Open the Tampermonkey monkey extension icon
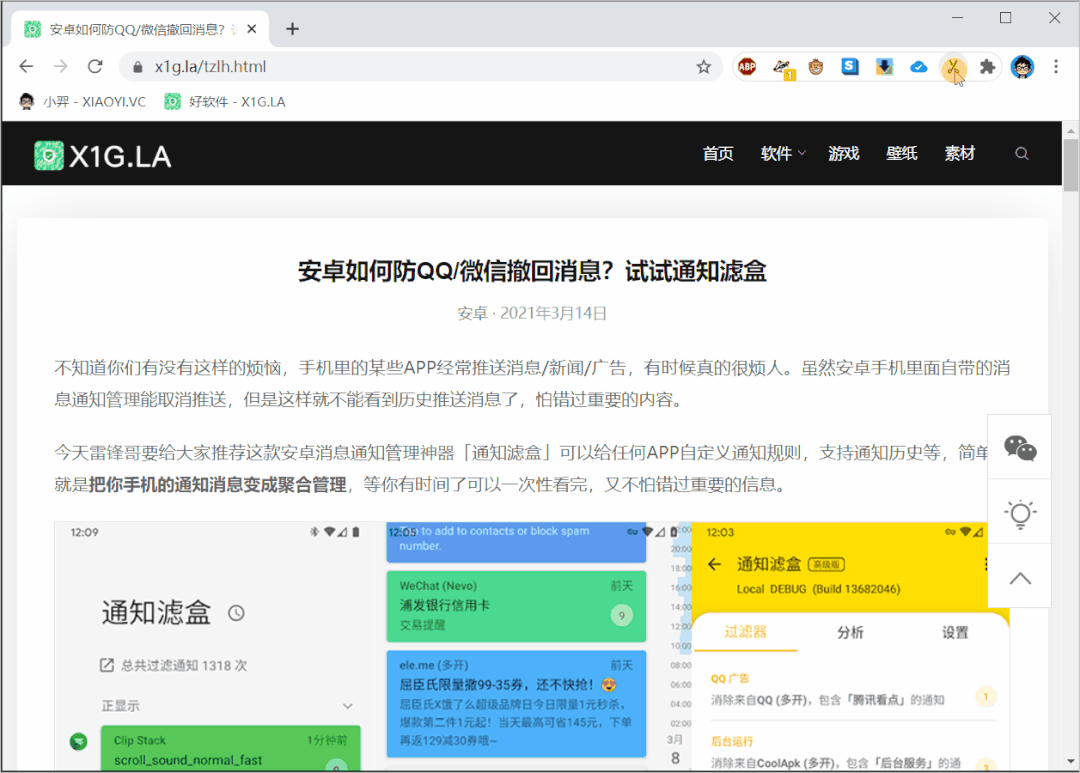 pyautogui.click(x=816, y=67)
